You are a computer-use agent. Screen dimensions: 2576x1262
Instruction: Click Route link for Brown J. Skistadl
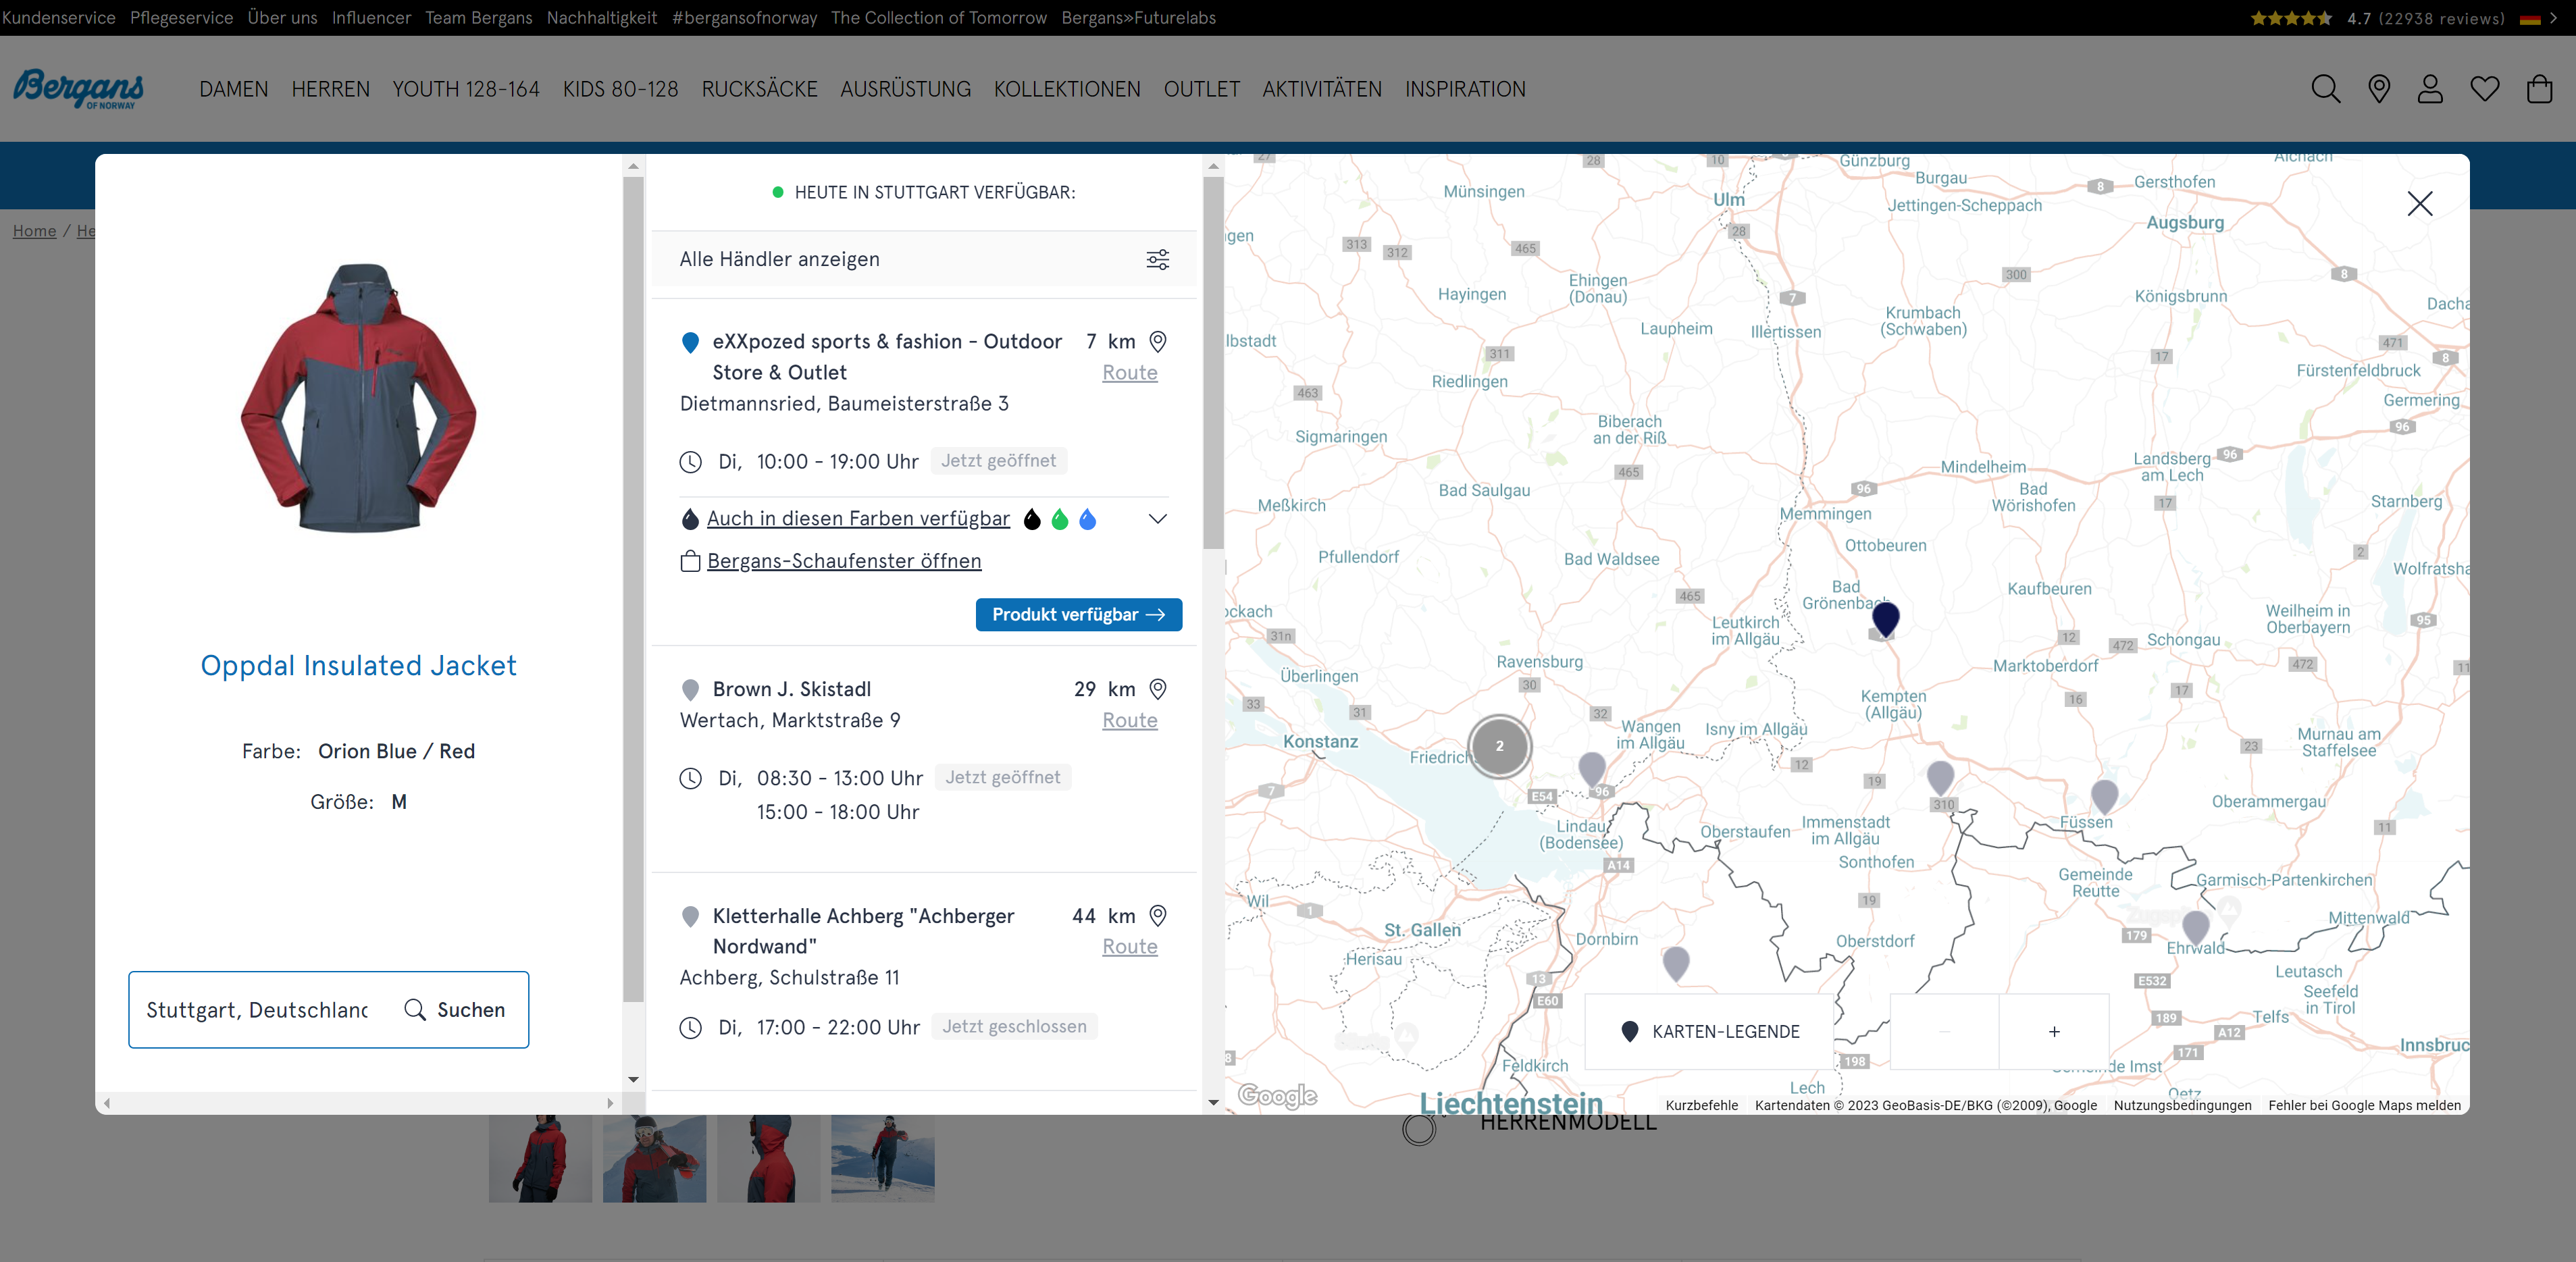1129,720
